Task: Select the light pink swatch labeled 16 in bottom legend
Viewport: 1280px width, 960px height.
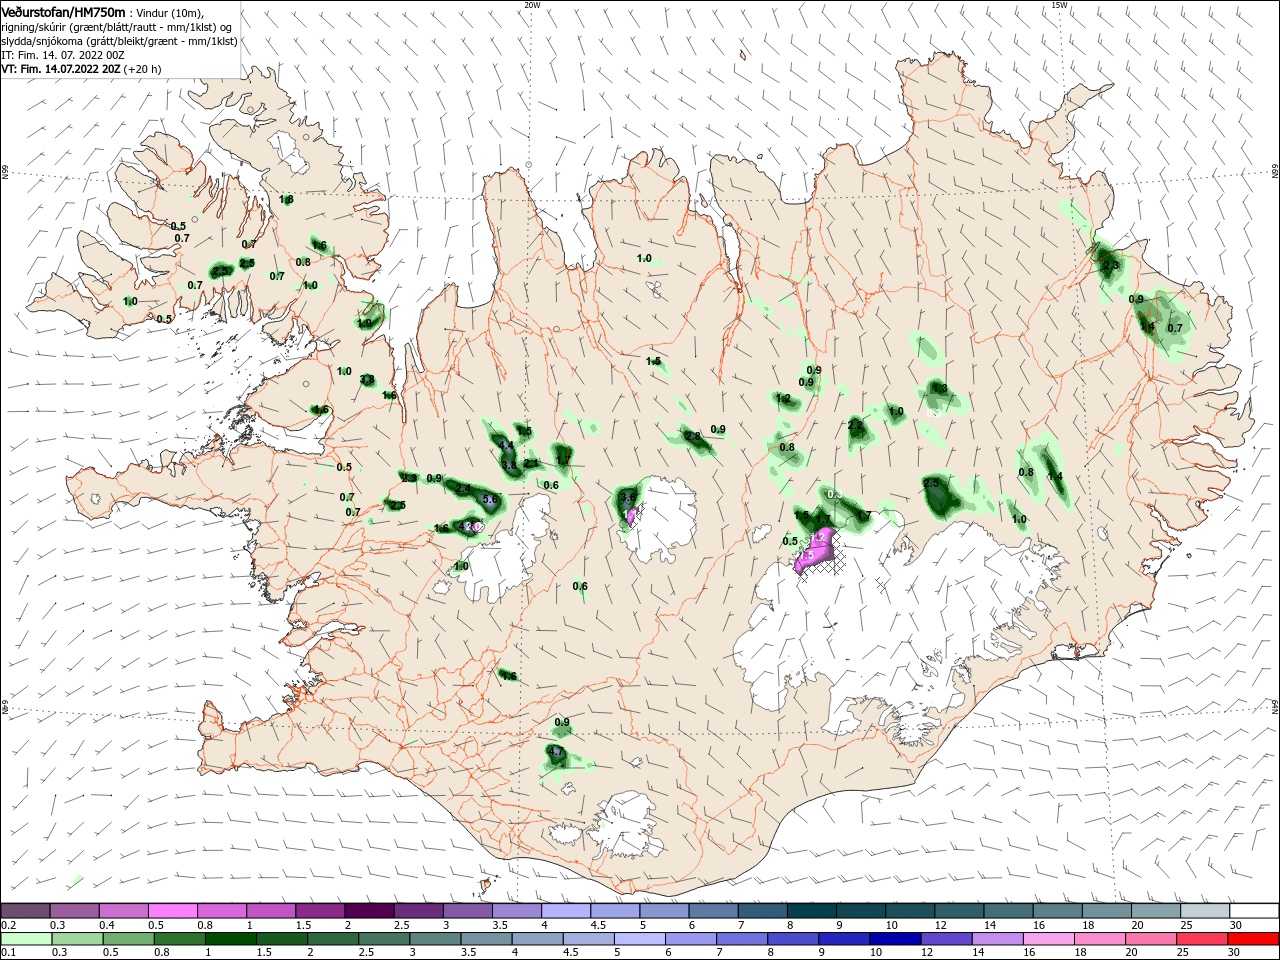Action: coord(1049,939)
